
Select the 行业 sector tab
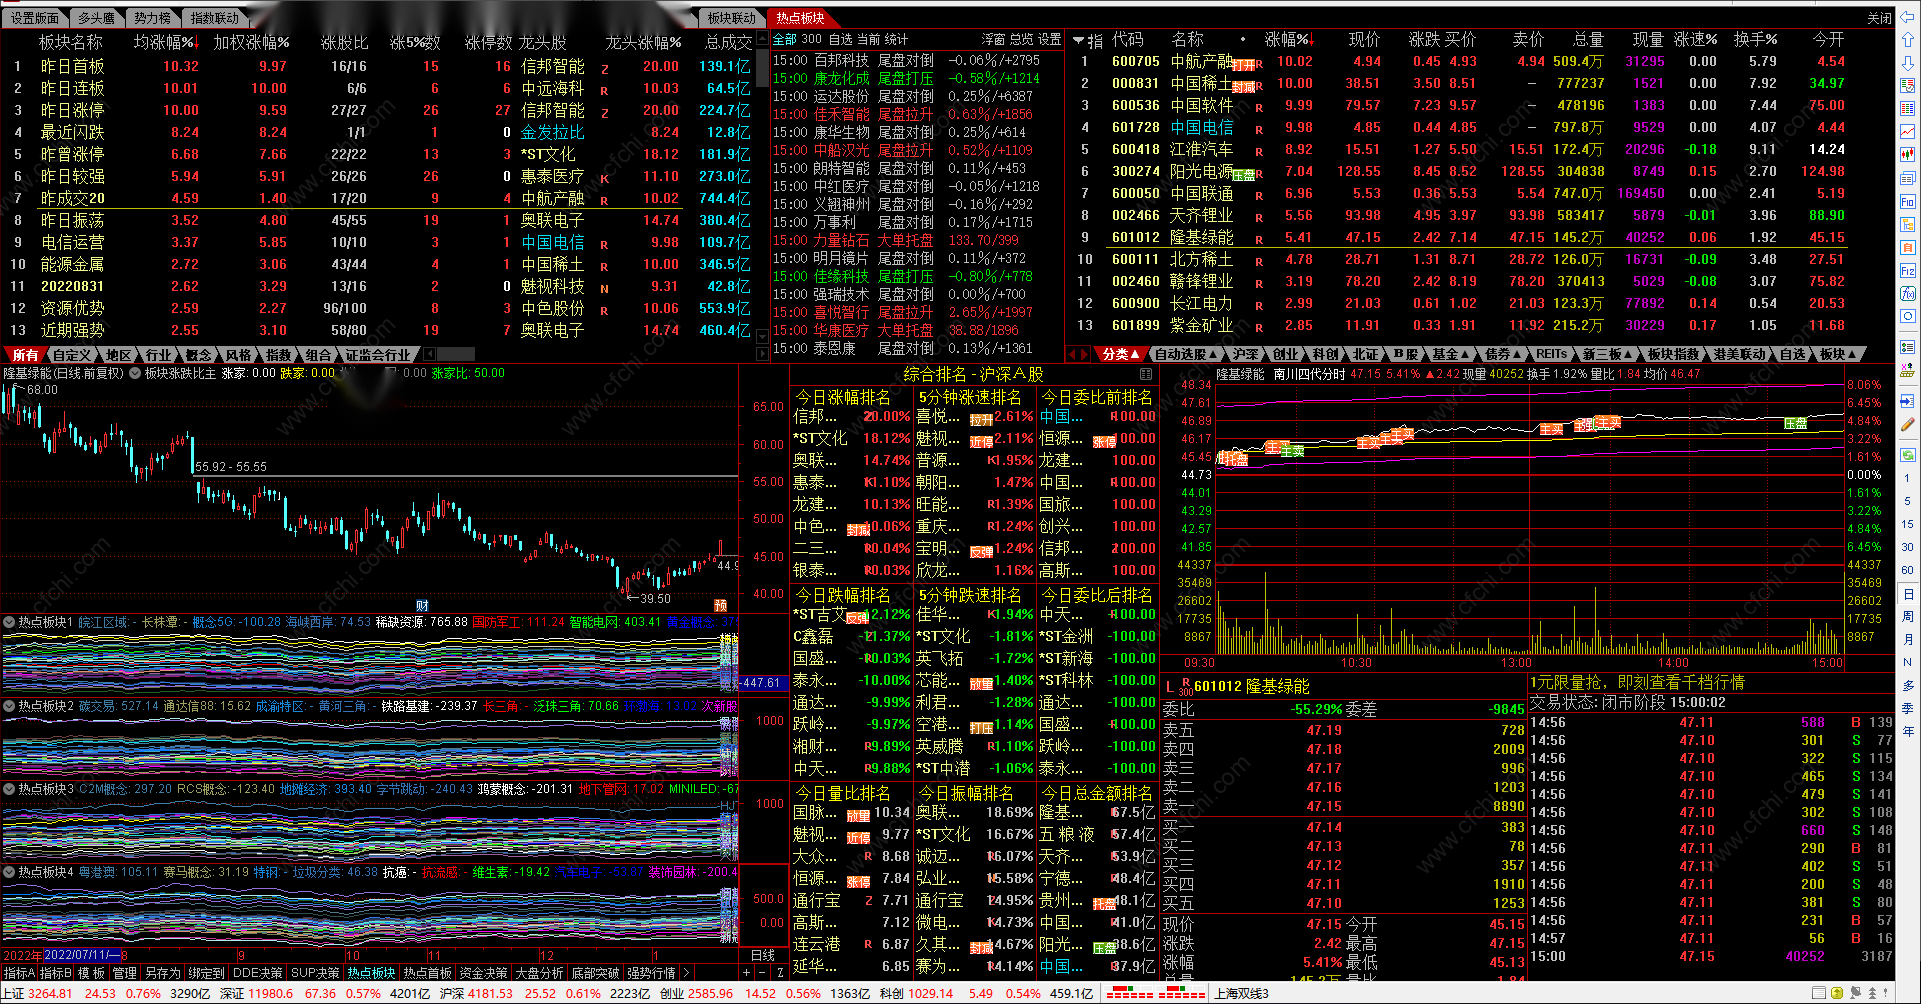point(158,355)
